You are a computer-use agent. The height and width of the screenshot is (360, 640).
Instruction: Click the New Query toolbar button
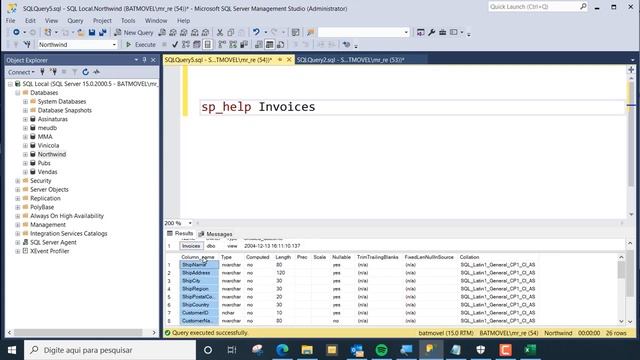(133, 32)
